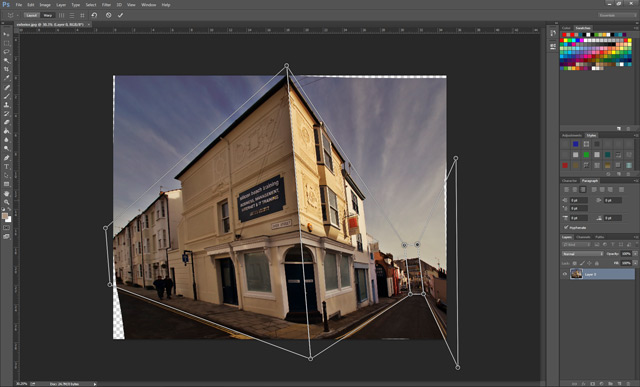Select the Zoom tool
640x387 pixels.
pyautogui.click(x=7, y=202)
